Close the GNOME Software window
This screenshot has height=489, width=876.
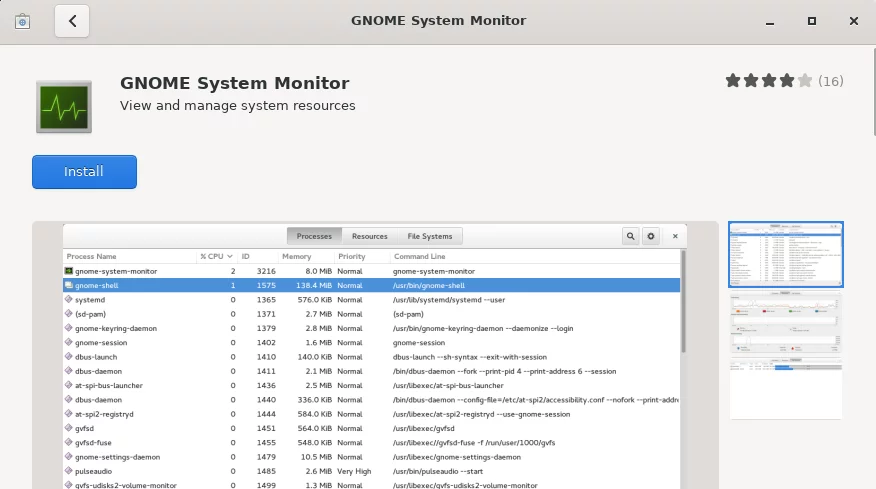[854, 21]
